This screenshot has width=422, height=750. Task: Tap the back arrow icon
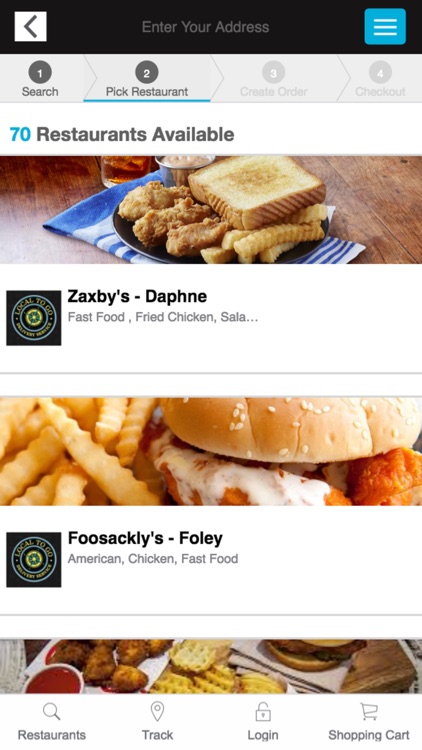[31, 27]
